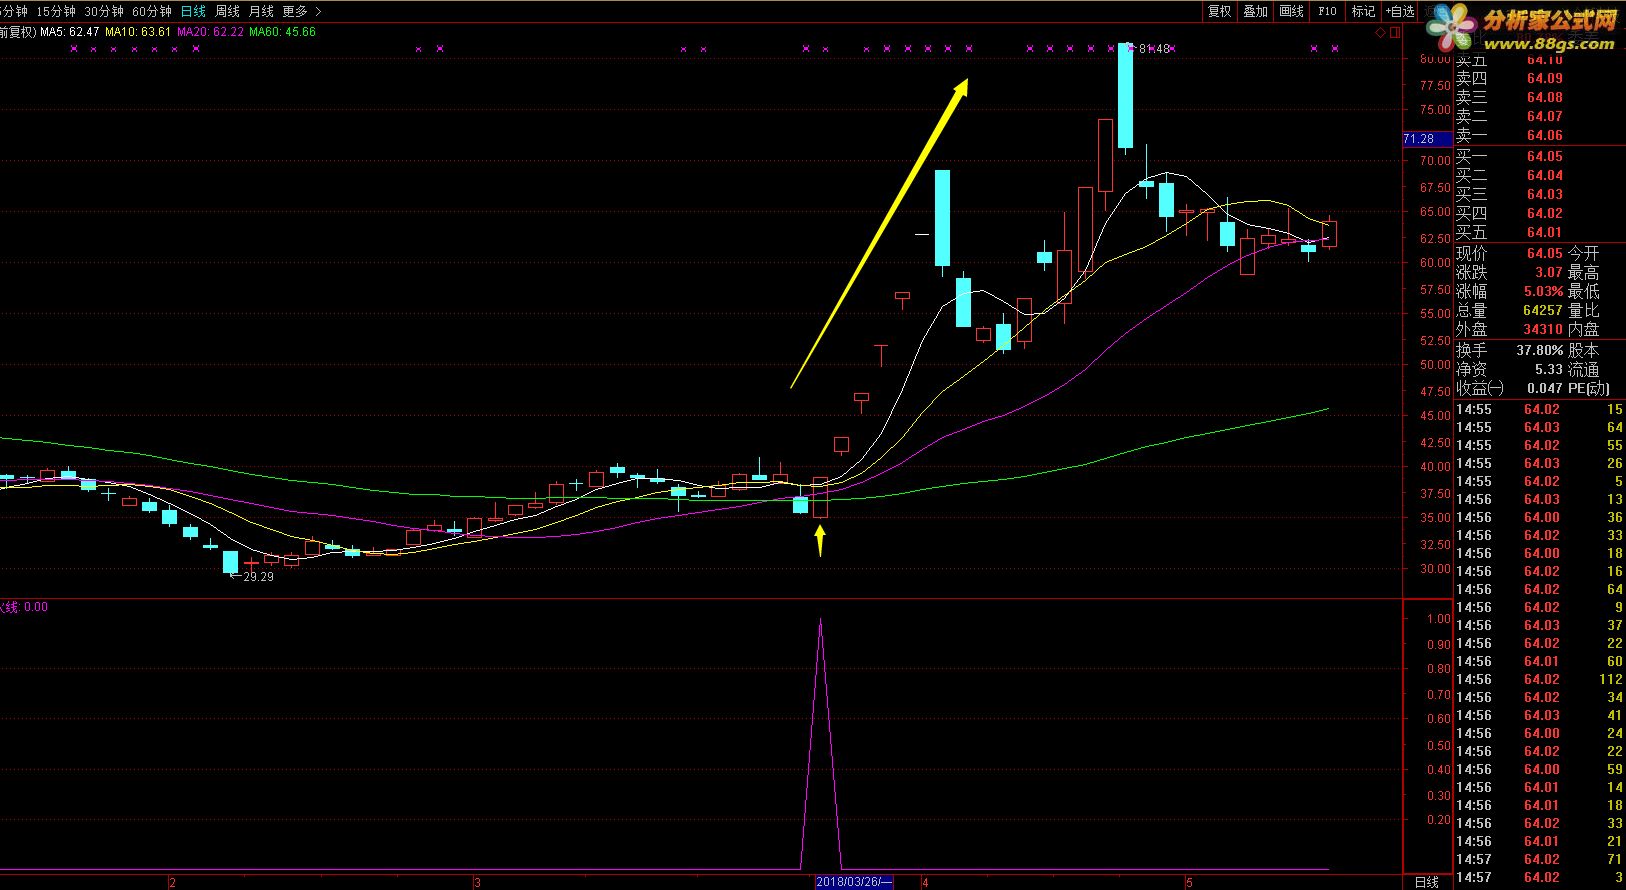Click the 29.29 low price label
This screenshot has width=1626, height=890.
pyautogui.click(x=258, y=577)
